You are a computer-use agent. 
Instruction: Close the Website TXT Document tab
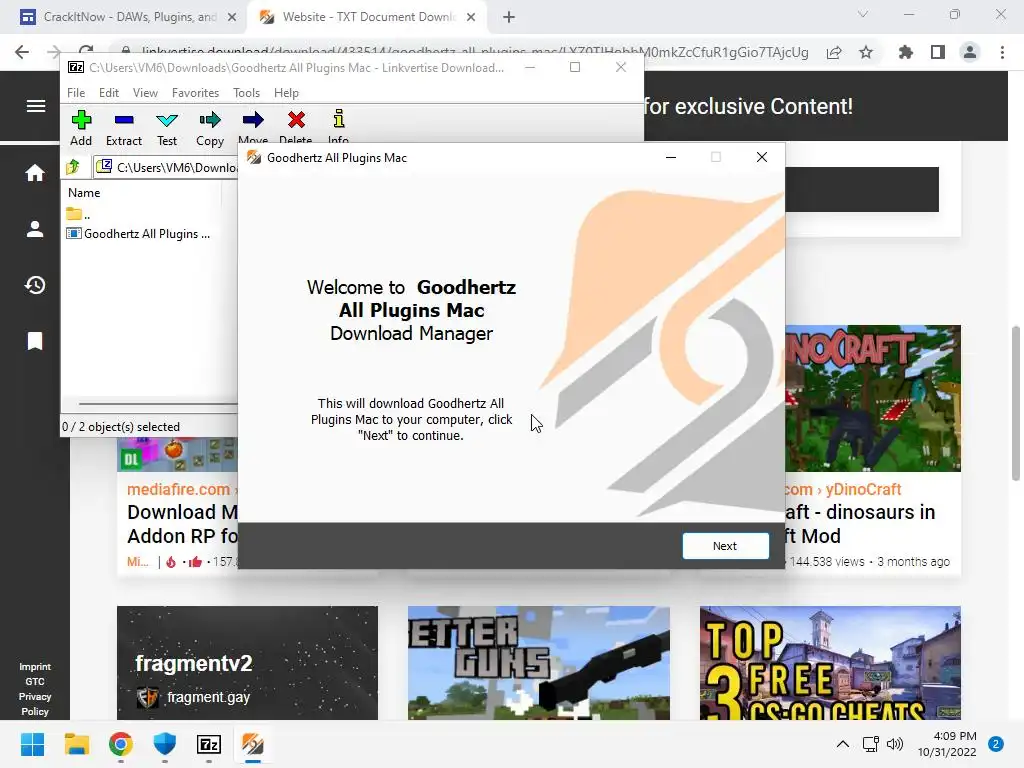[471, 17]
